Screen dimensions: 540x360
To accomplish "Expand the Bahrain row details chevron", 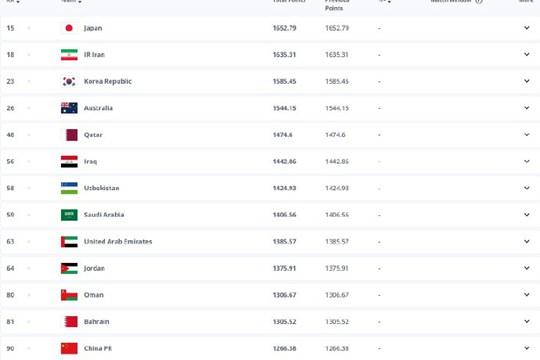I will [x=527, y=321].
